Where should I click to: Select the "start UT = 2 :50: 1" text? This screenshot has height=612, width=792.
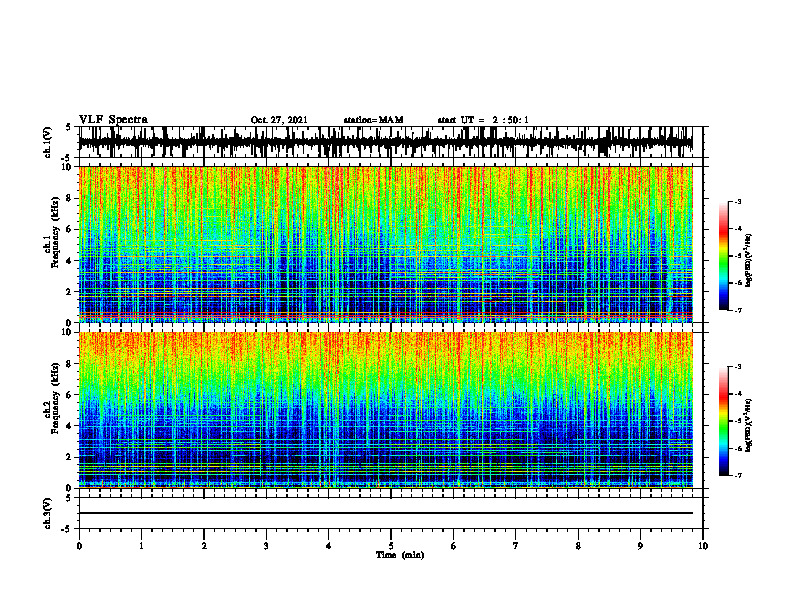483,120
